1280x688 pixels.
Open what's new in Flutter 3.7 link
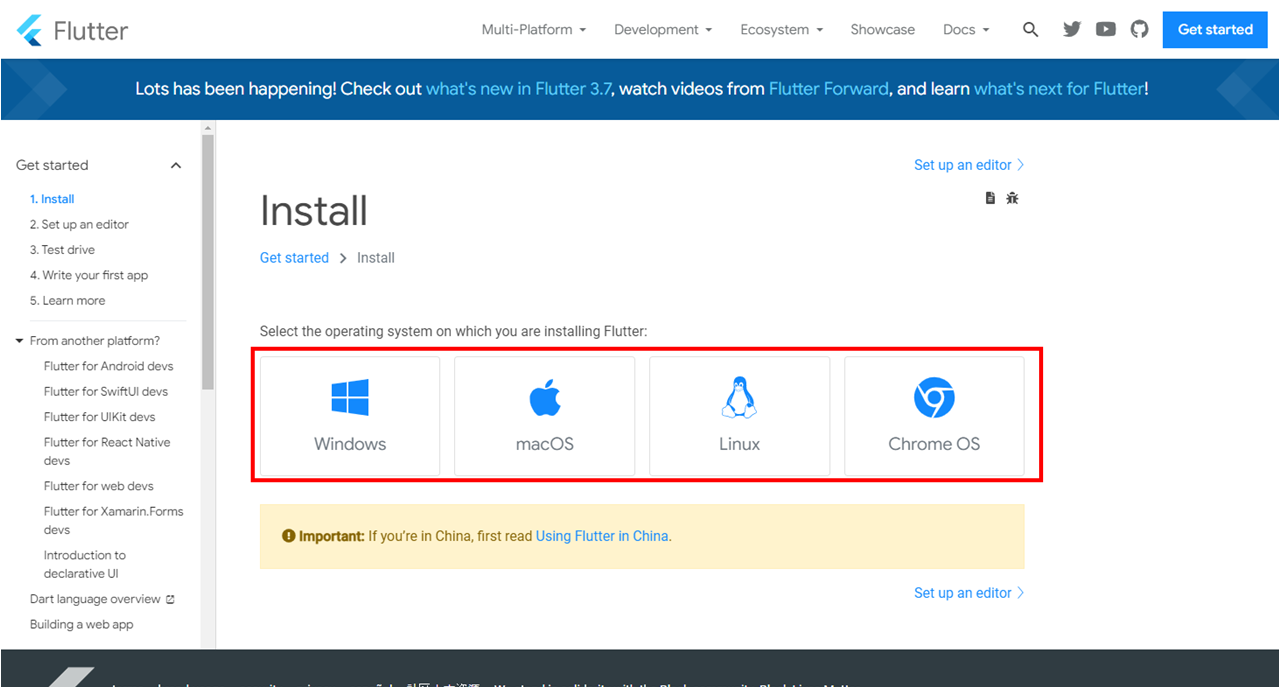click(519, 89)
